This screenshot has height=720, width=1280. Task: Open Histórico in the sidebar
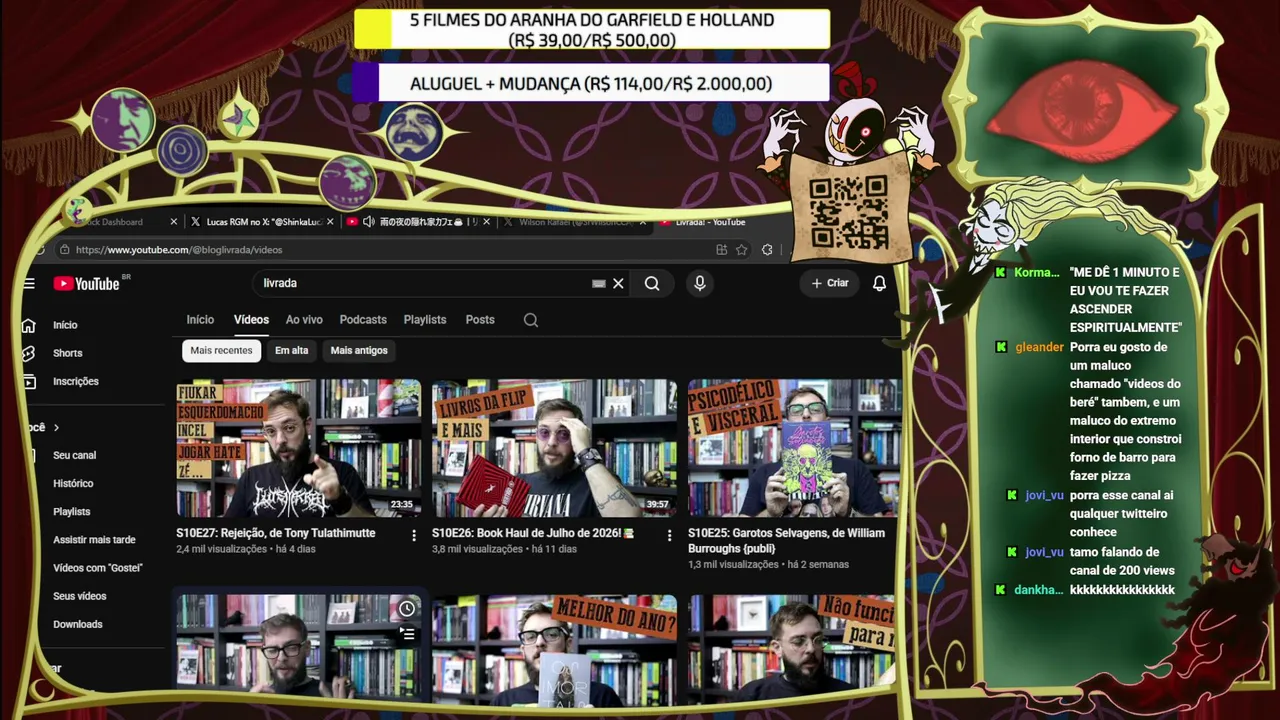(73, 484)
